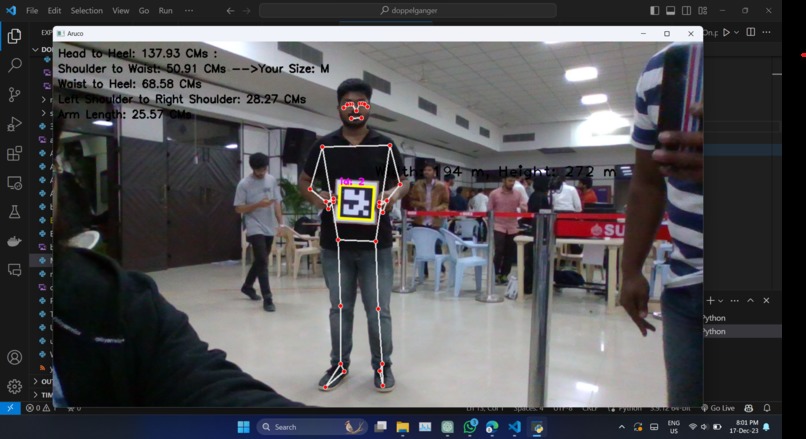
Task: Toggle the primary side bar layout icon
Action: click(x=654, y=10)
